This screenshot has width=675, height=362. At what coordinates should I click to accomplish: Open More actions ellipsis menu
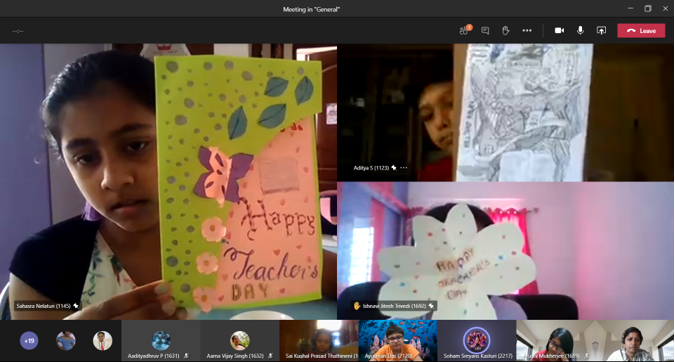tap(527, 31)
